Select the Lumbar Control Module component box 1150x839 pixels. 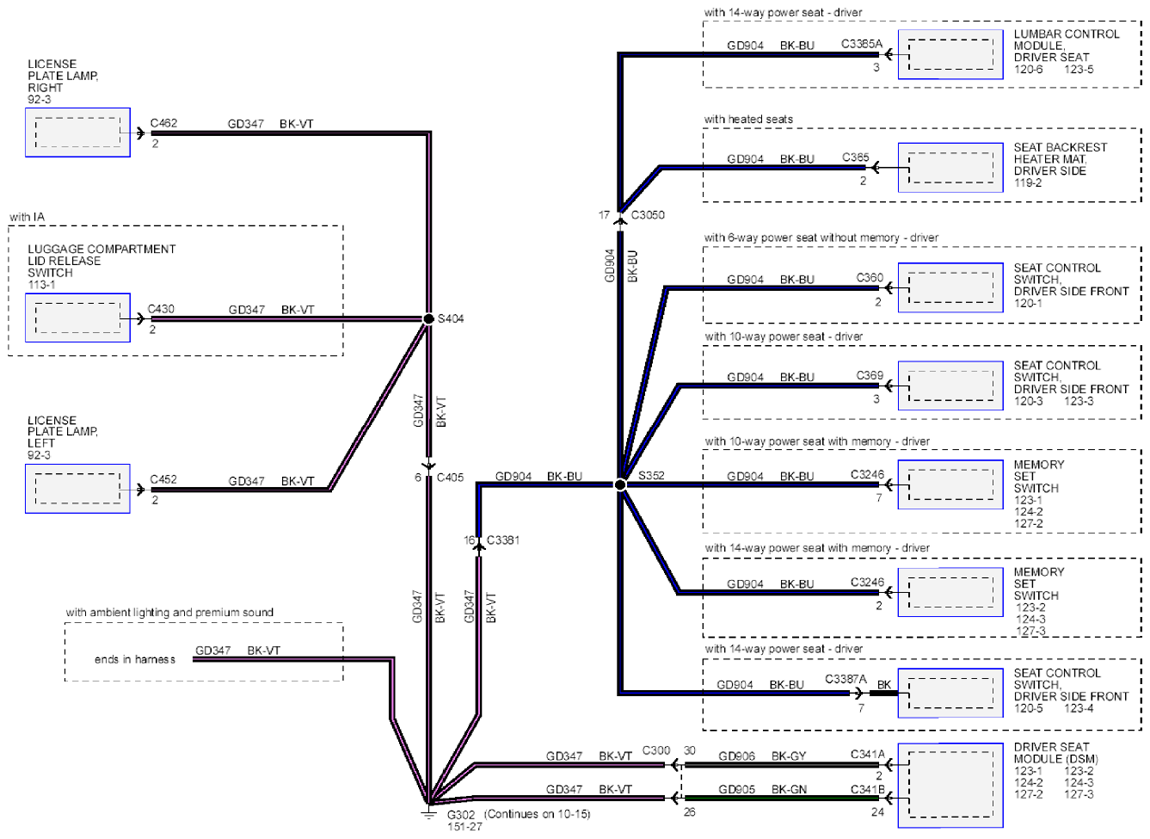pyautogui.click(x=951, y=54)
